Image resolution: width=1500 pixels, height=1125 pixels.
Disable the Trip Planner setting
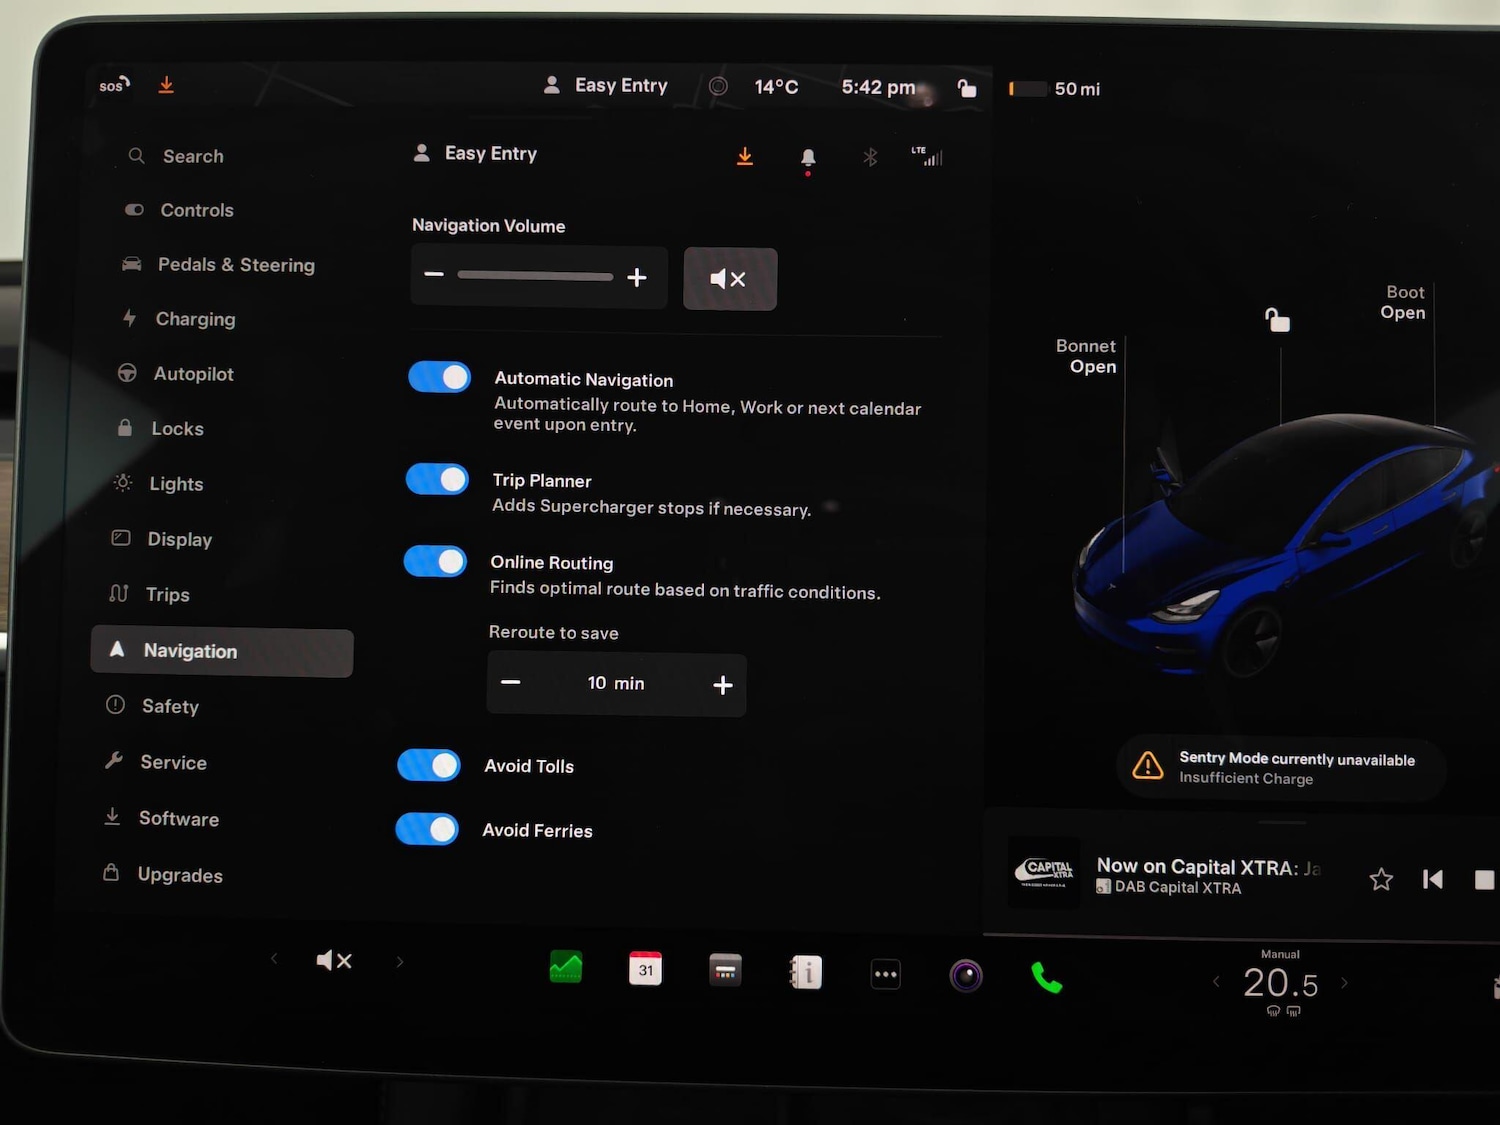(x=437, y=479)
